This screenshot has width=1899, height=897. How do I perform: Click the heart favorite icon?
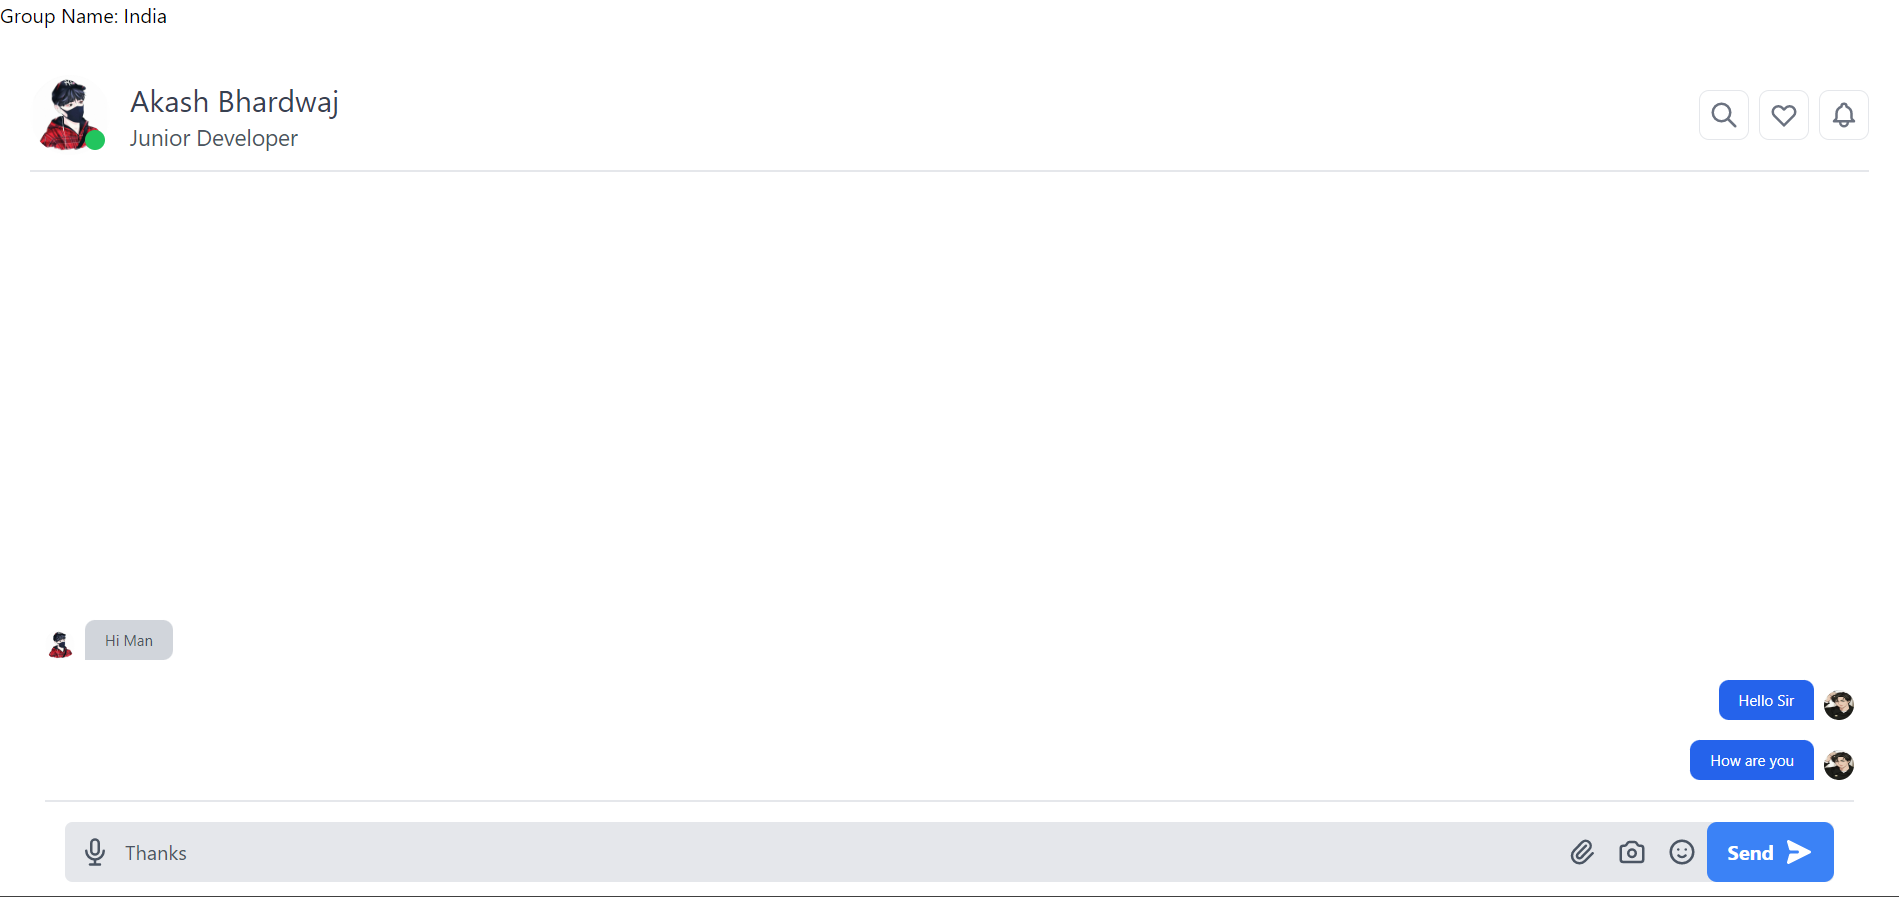1784,115
